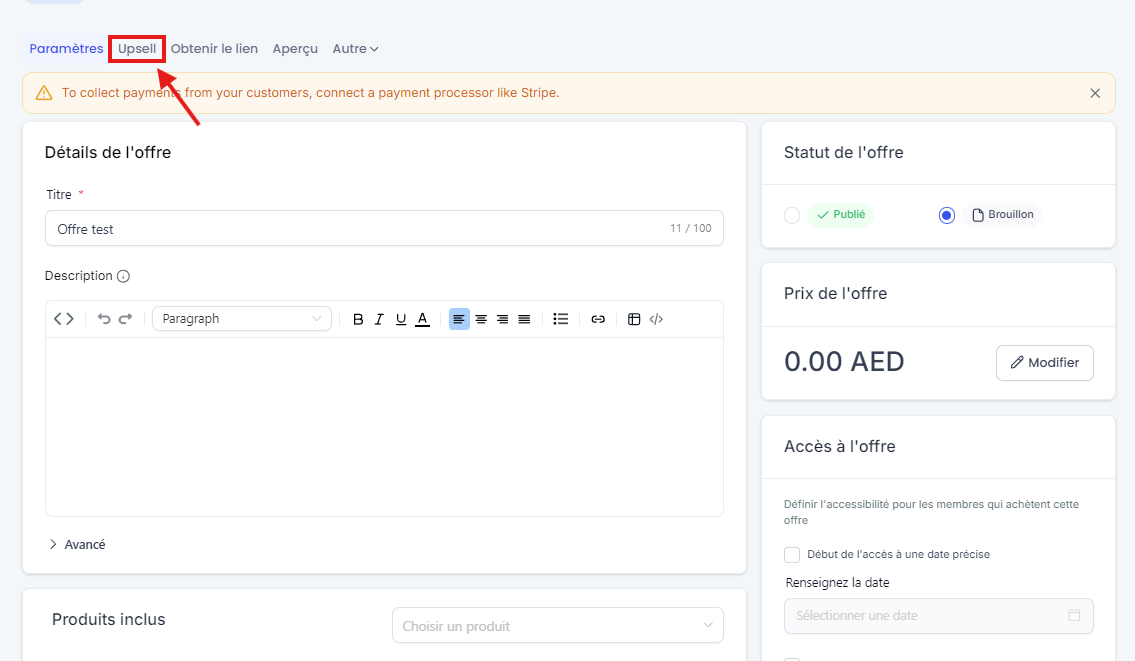
Task: Click the 11 / 100 character counter
Action: (691, 228)
